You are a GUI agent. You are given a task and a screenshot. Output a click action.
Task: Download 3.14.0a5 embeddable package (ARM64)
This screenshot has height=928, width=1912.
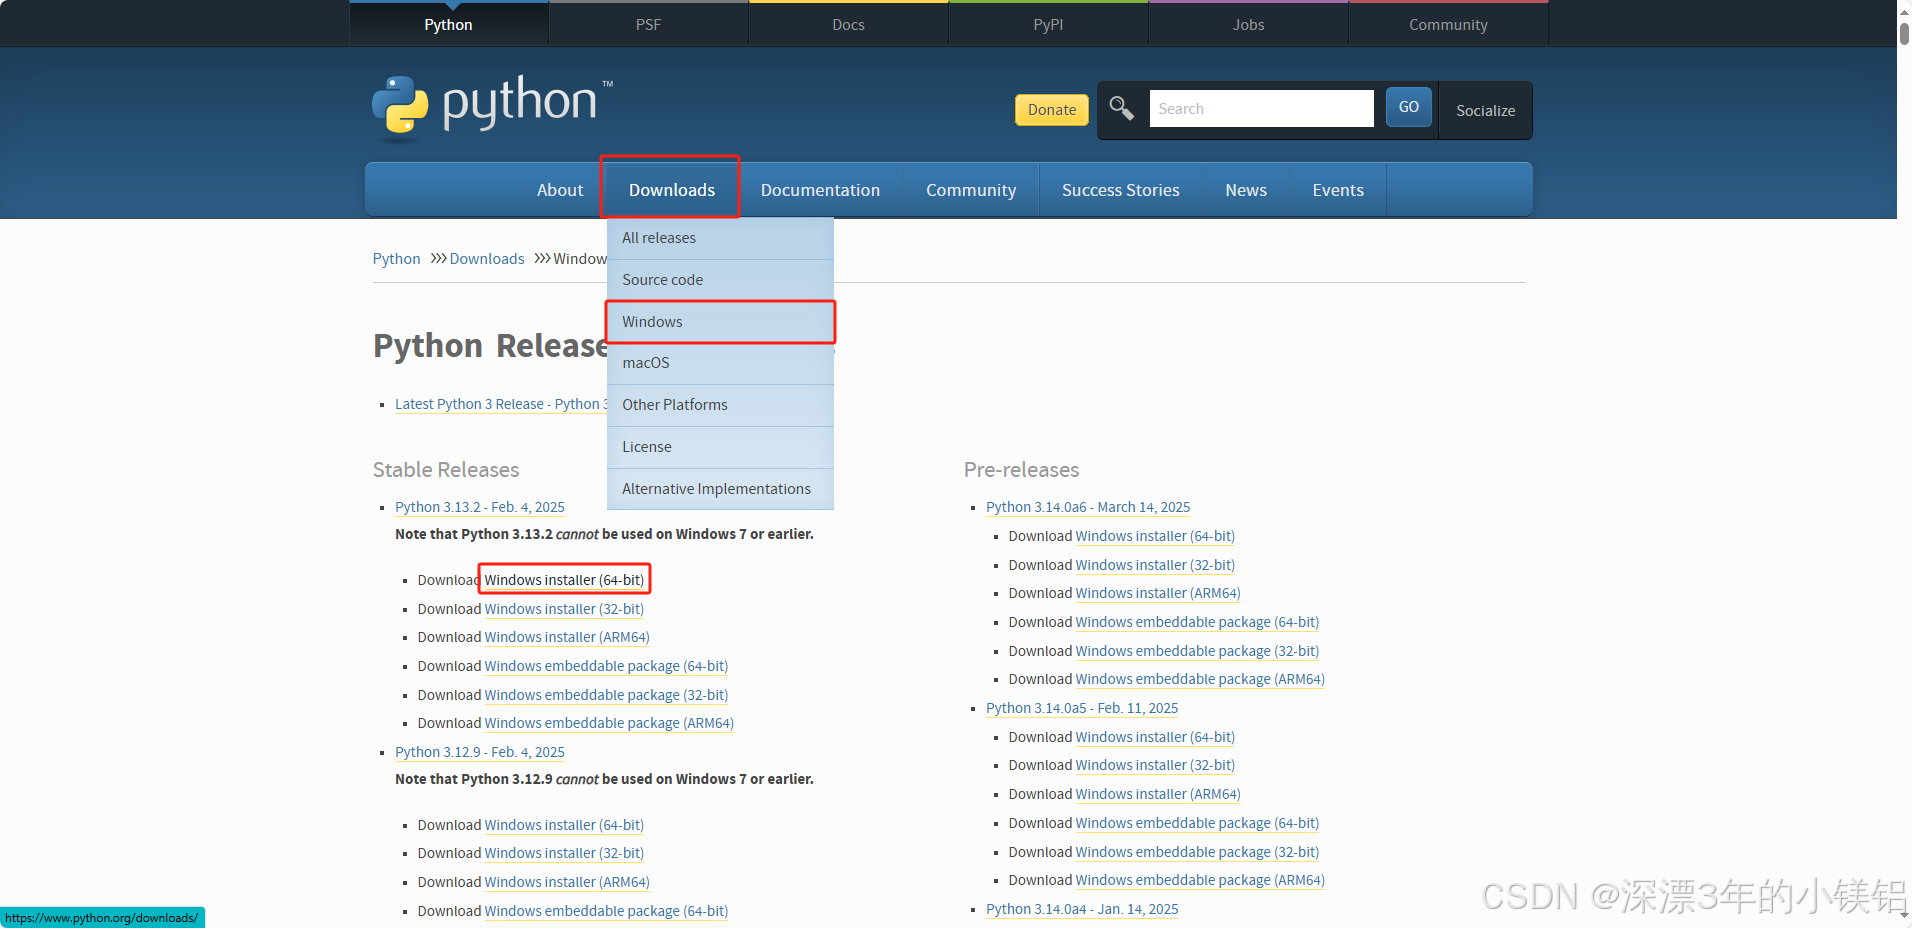[1200, 880]
